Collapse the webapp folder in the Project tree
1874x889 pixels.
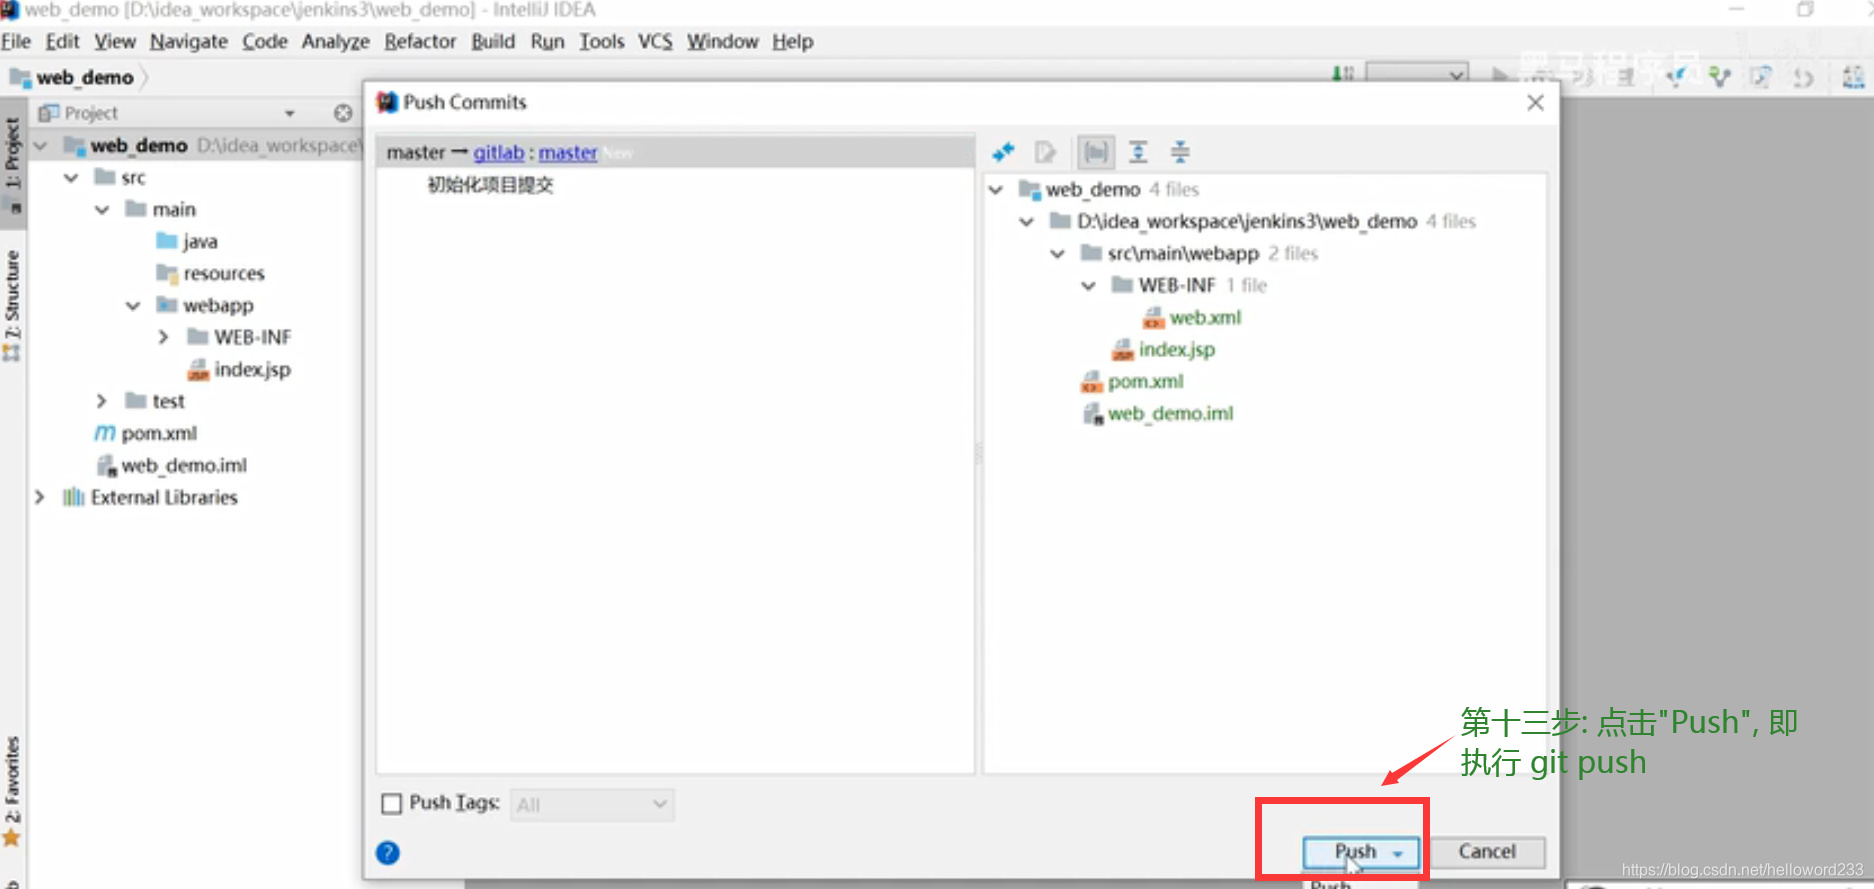coord(133,306)
